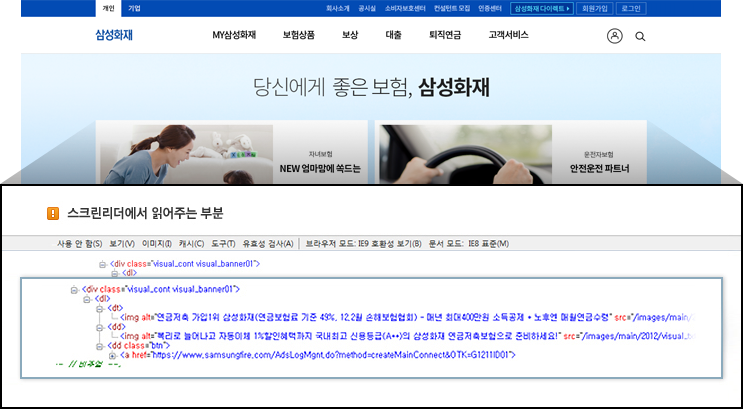
Task: Open the 대출 menu
Action: point(393,35)
